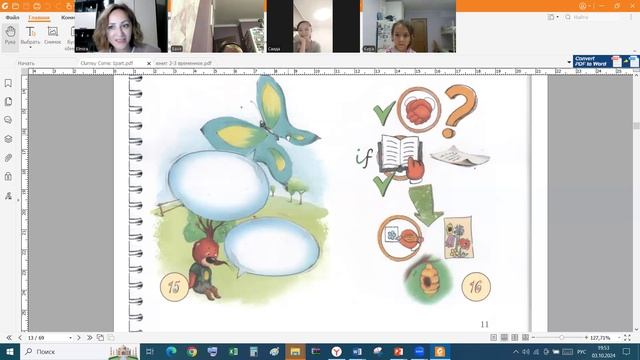
Task: Click the page number input field
Action: (x=46, y=338)
